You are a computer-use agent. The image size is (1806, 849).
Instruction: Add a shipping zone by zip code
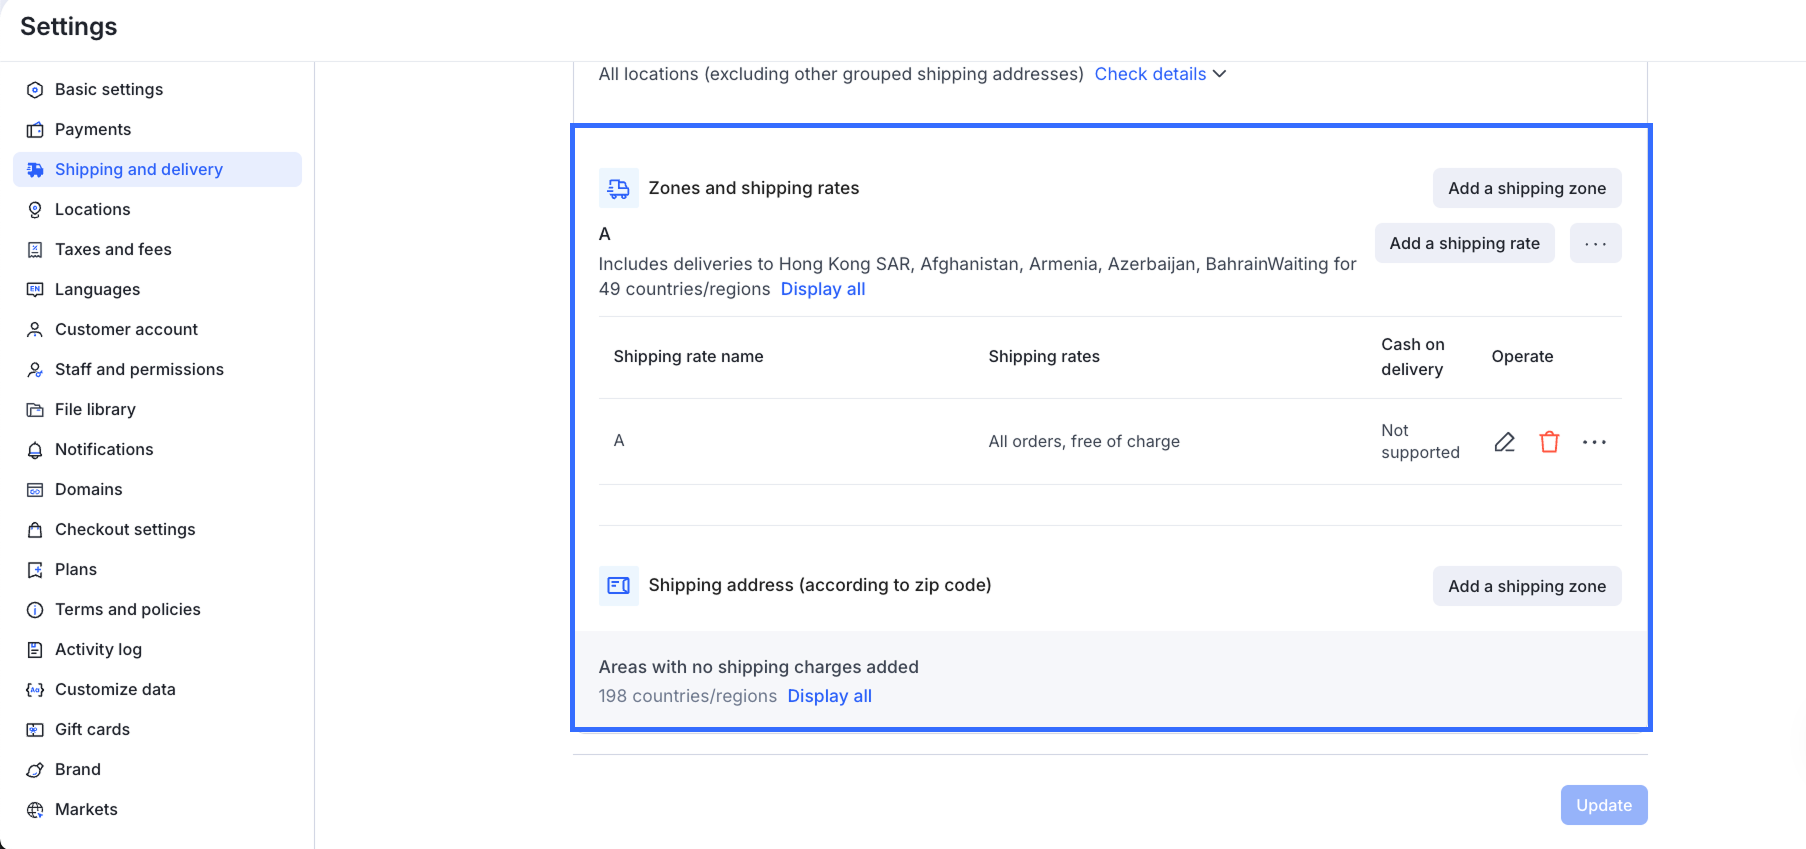[x=1526, y=586]
